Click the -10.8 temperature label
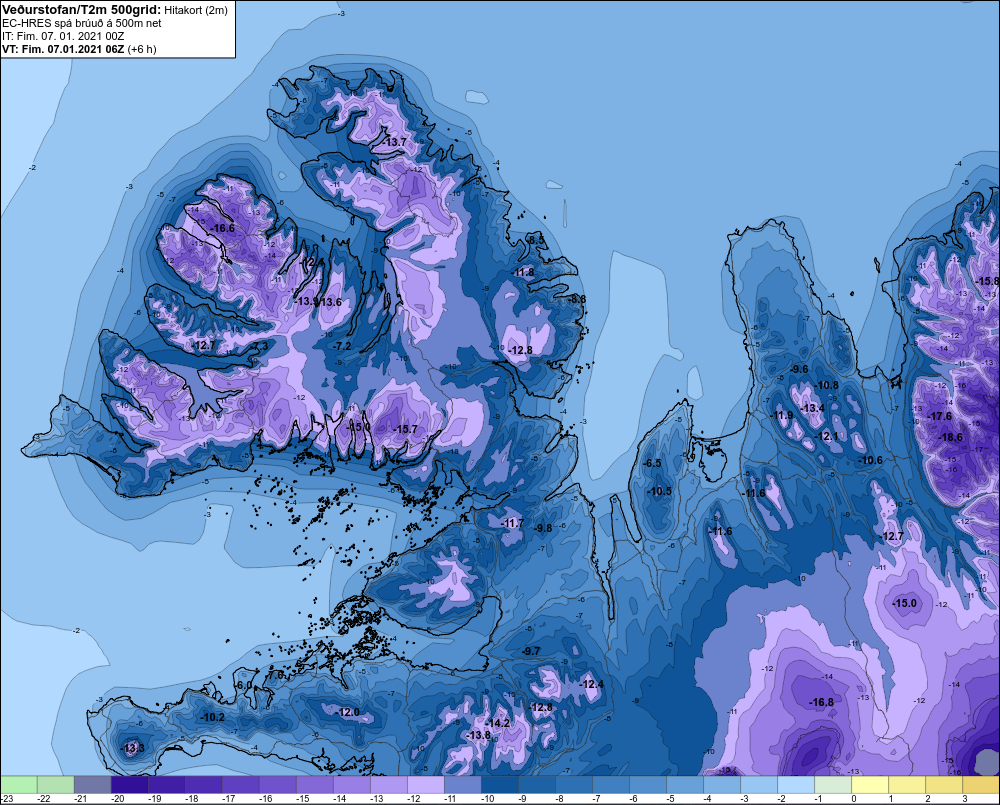 [827, 385]
